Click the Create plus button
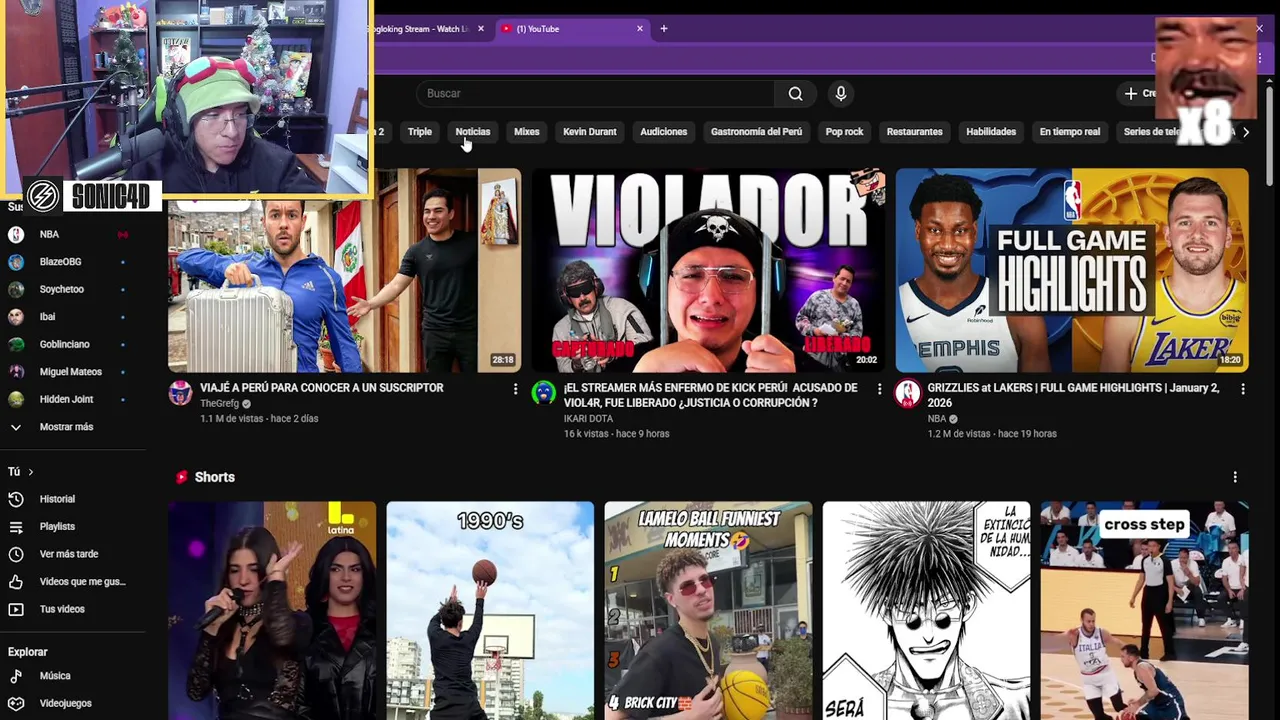 click(1137, 93)
